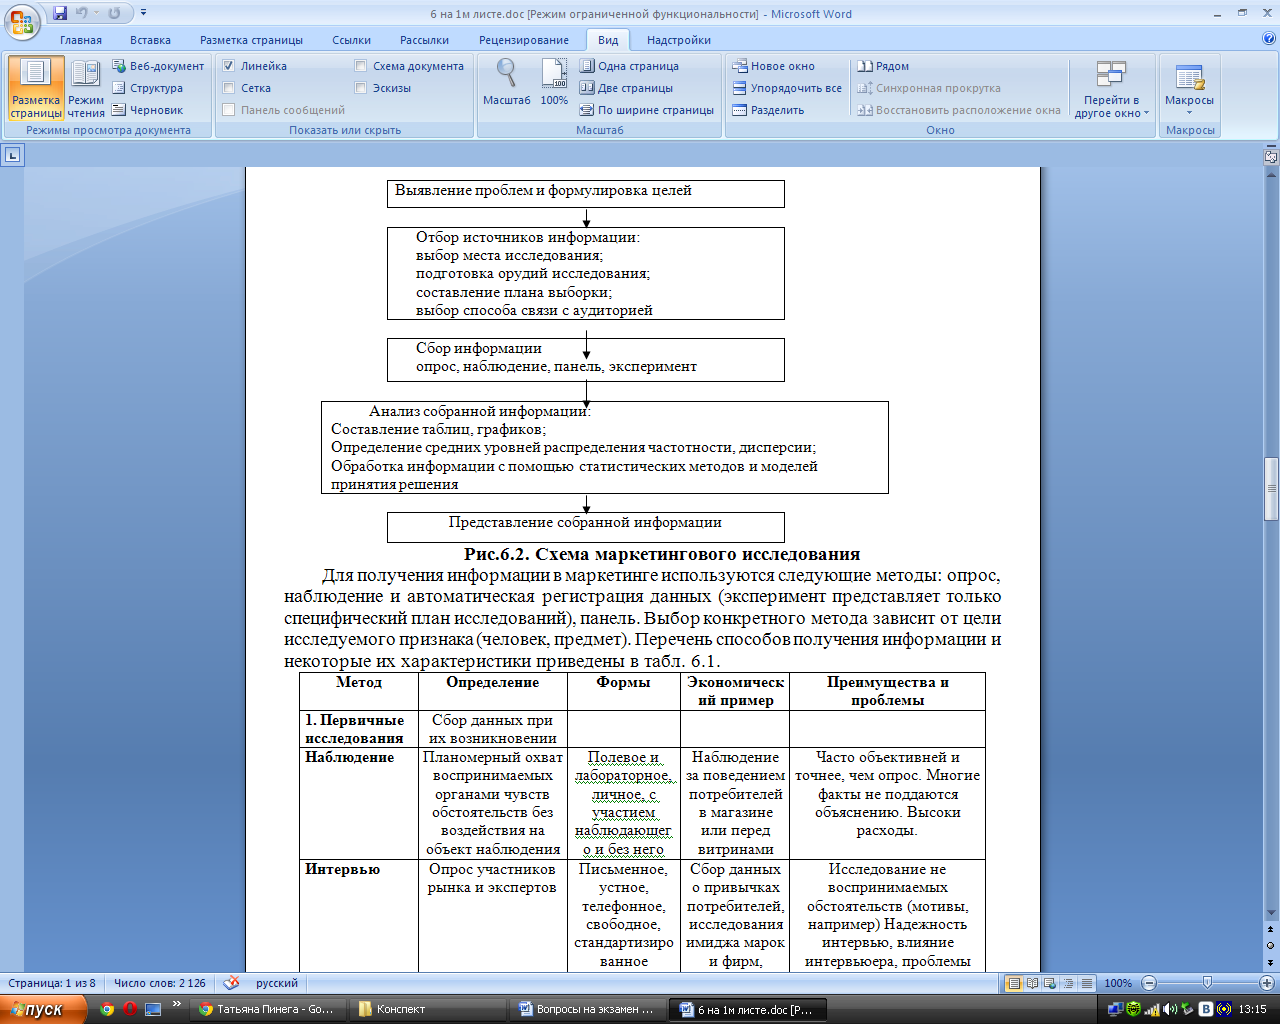Choose Одна страница zoom
The width and height of the screenshot is (1280, 1024).
point(629,66)
